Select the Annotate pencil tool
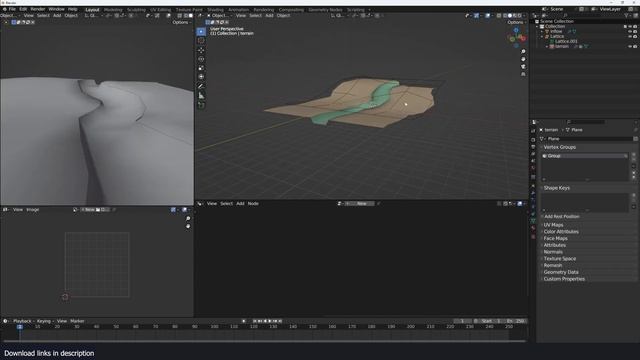This screenshot has height=360, width=640. [201, 86]
